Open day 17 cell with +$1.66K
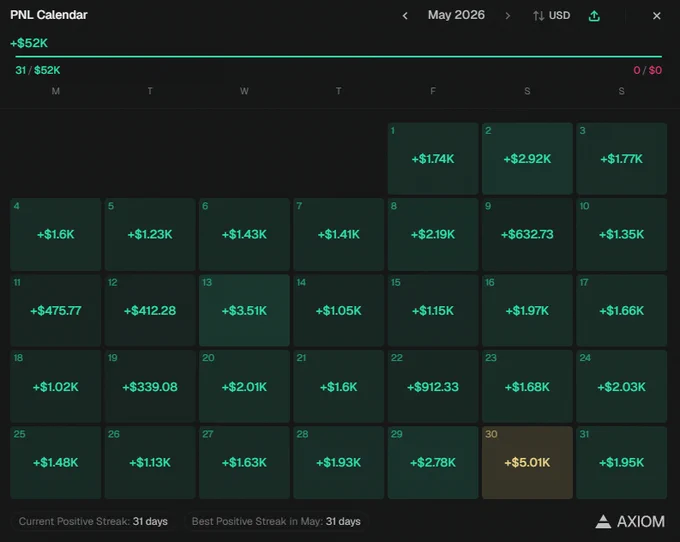This screenshot has height=542, width=680. point(621,310)
